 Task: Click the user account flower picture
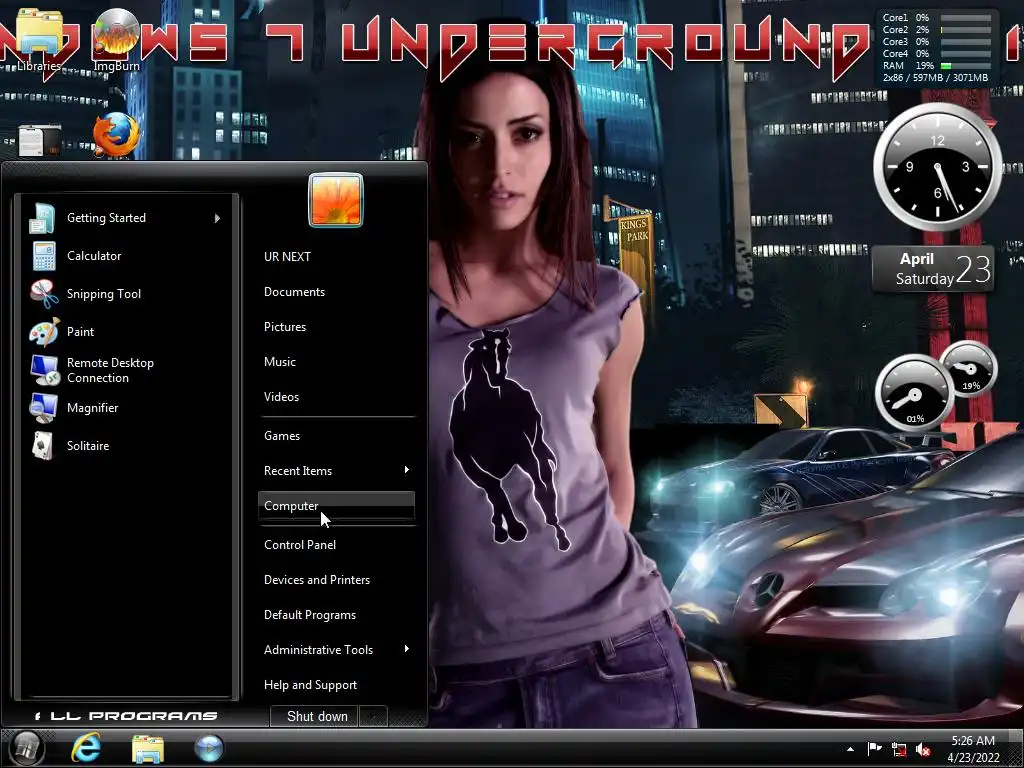pyautogui.click(x=336, y=200)
